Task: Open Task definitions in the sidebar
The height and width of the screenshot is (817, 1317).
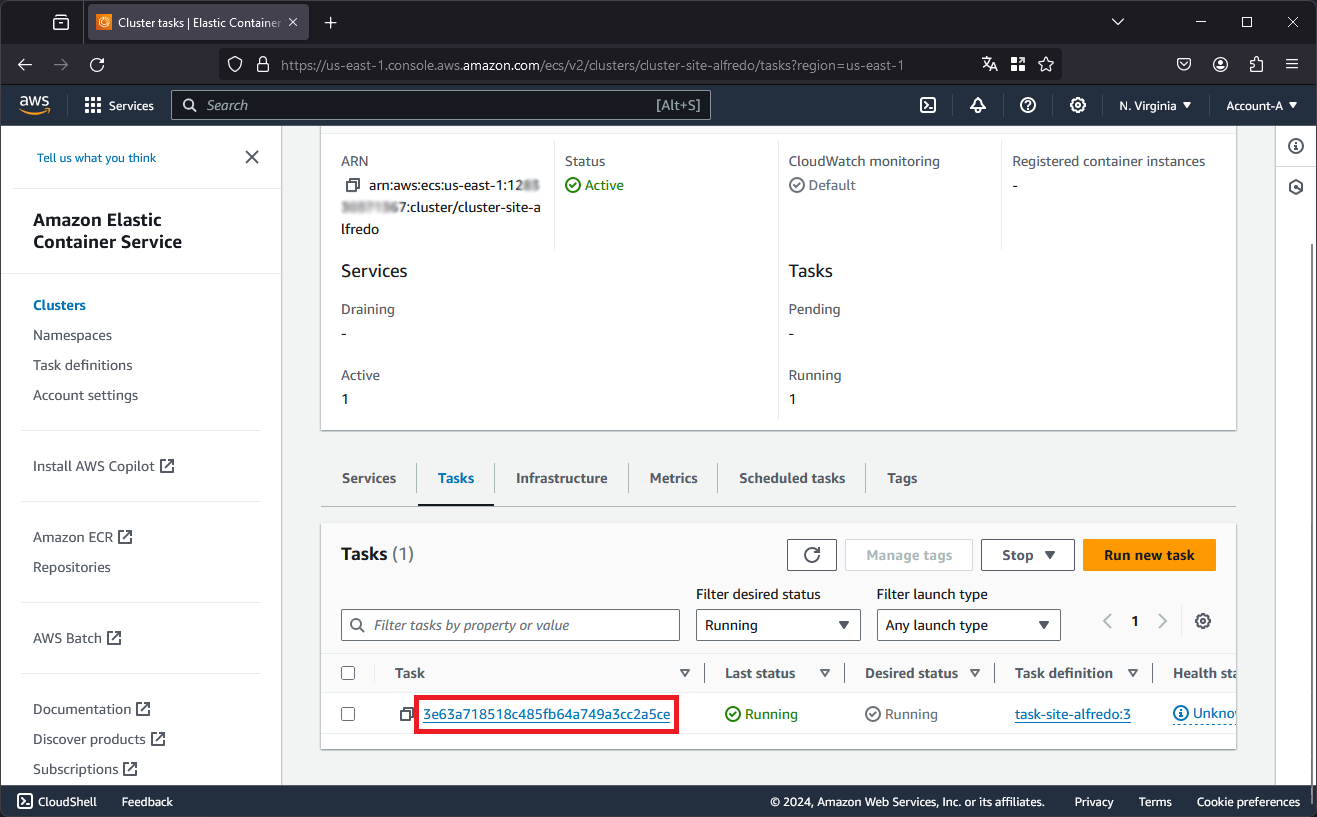Action: point(83,365)
